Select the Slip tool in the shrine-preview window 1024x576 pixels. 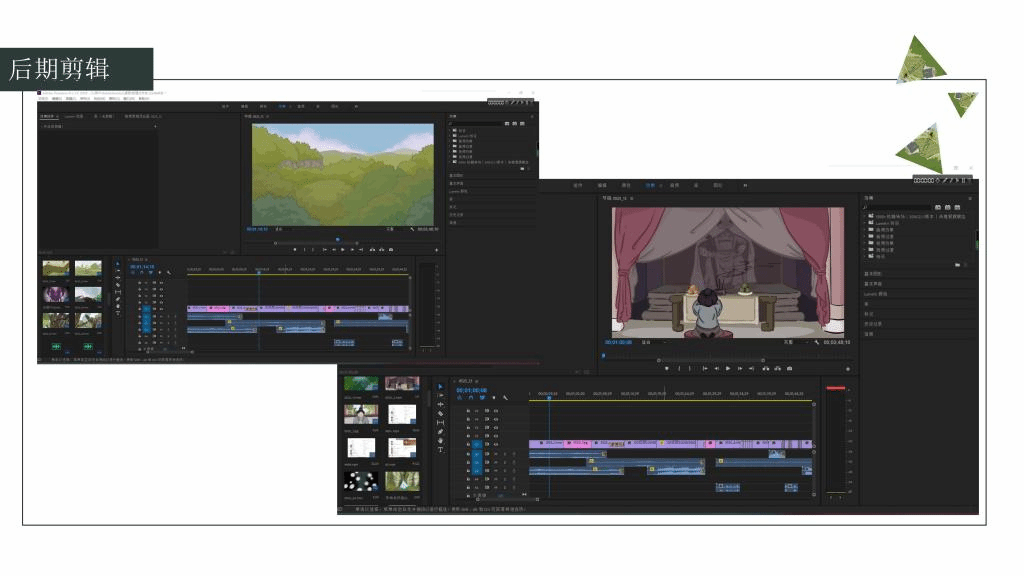440,423
